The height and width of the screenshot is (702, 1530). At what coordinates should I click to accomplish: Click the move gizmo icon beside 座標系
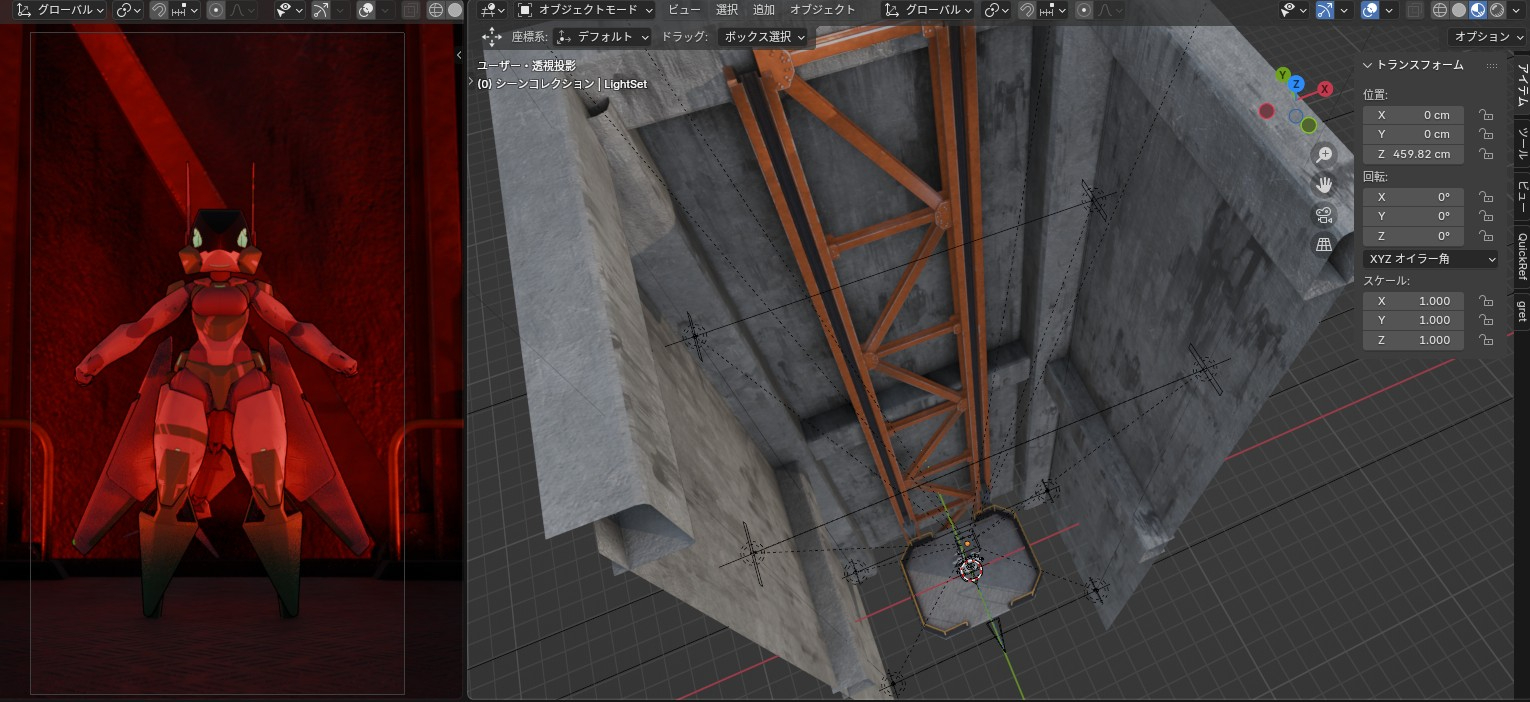coord(491,36)
